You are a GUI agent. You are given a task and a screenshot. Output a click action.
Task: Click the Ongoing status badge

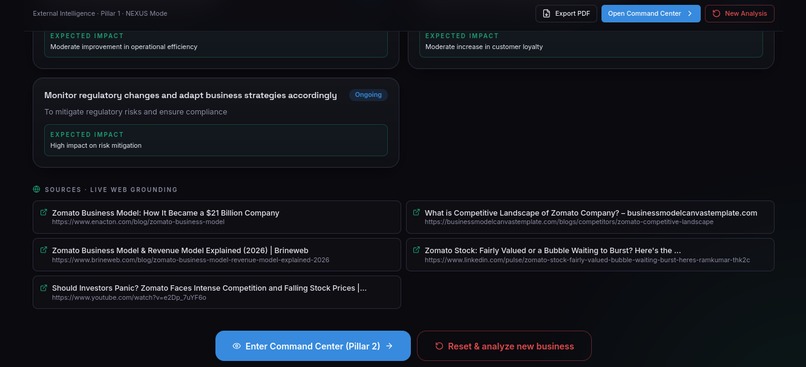[368, 95]
